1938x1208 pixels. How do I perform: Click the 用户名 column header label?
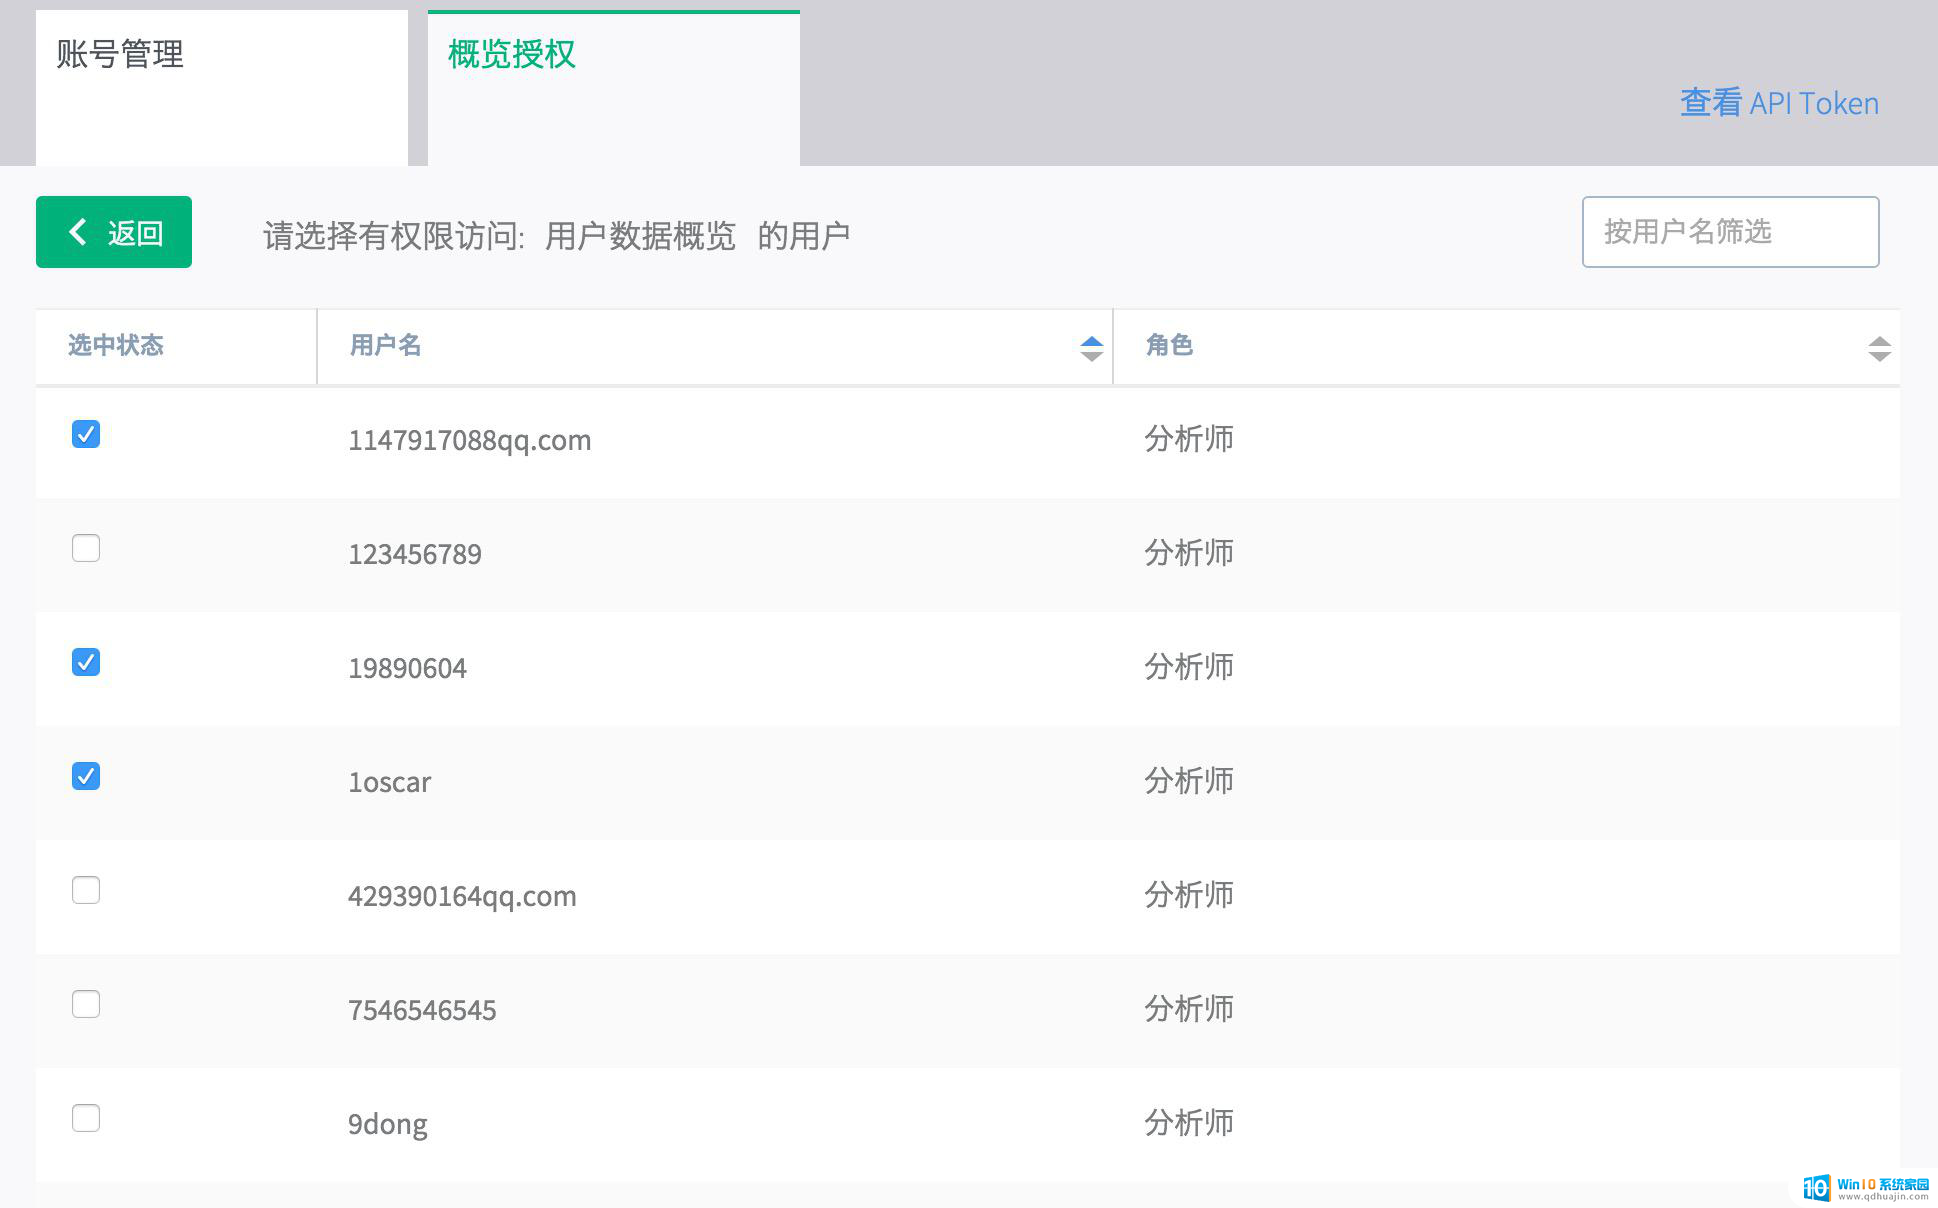385,346
